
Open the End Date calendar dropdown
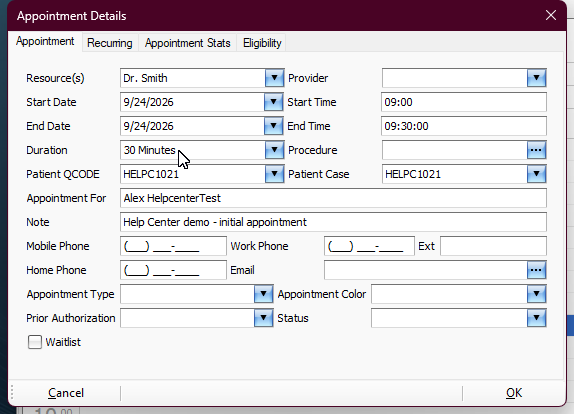273,126
